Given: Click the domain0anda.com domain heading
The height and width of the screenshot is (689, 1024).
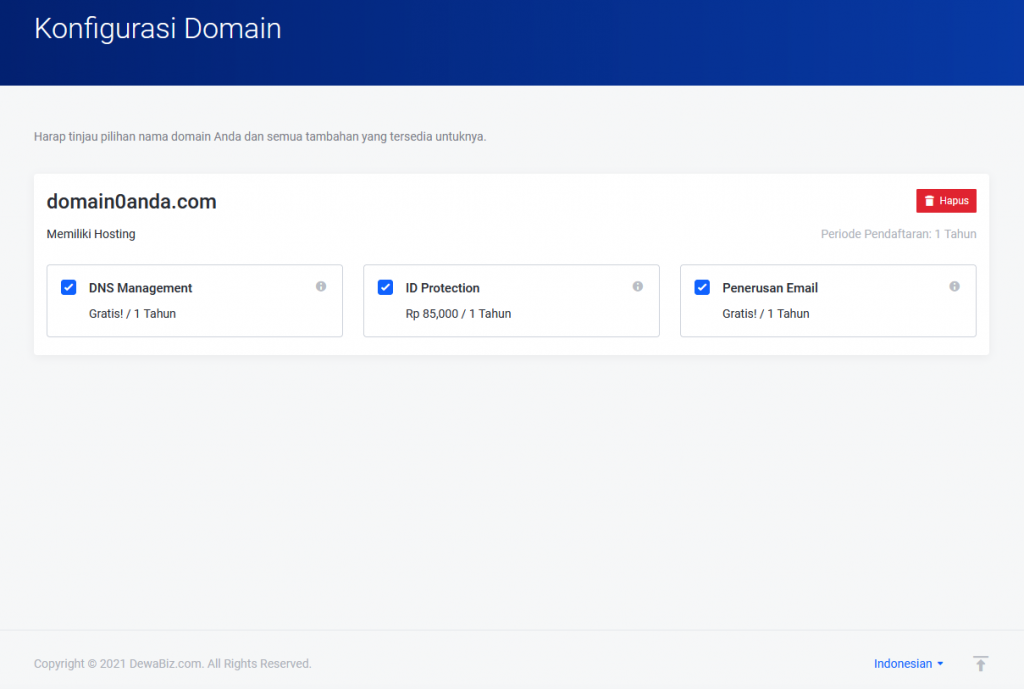Looking at the screenshot, I should coord(131,202).
